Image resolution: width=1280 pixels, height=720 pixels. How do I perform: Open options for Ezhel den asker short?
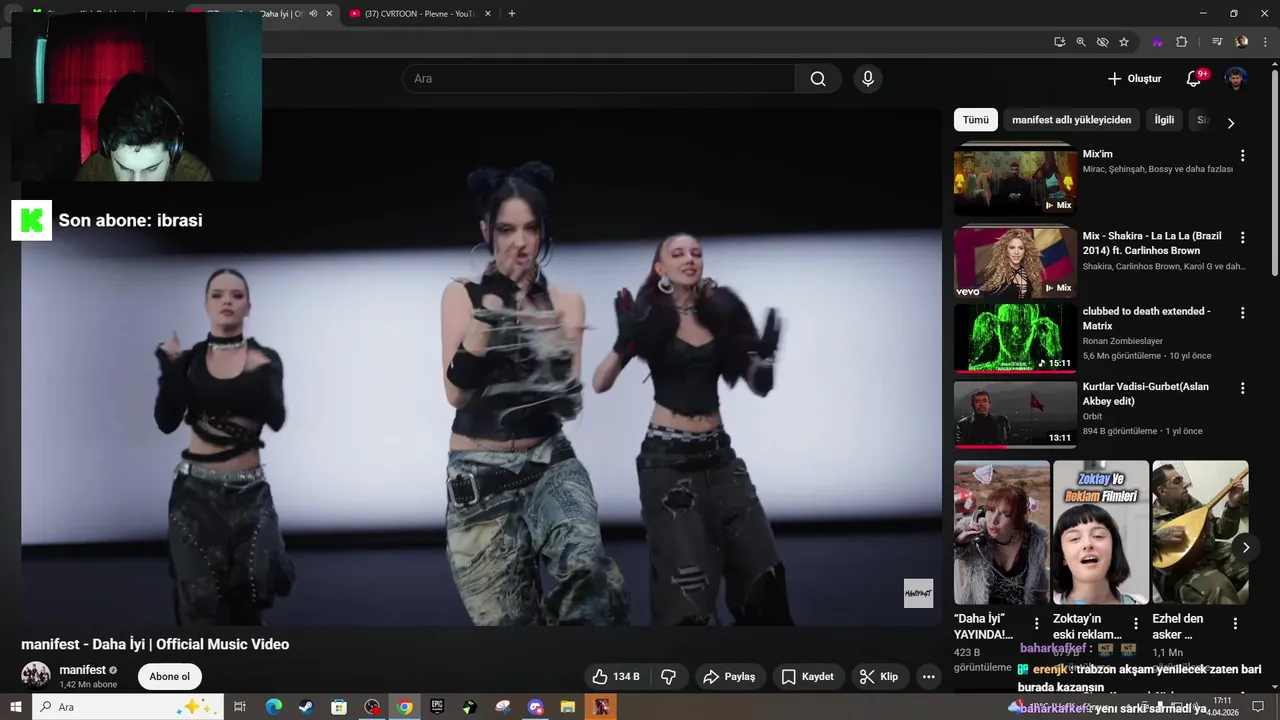pyautogui.click(x=1235, y=624)
